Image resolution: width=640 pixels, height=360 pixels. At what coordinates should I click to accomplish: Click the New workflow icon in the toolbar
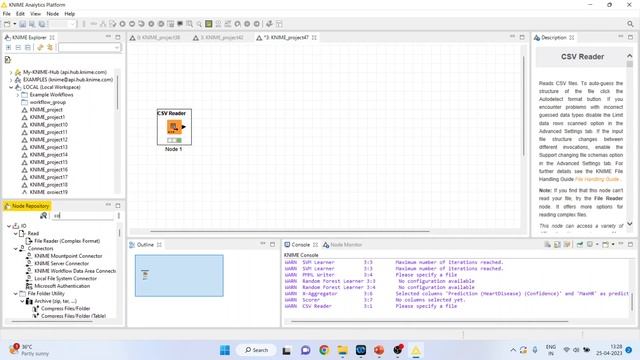pos(7,24)
